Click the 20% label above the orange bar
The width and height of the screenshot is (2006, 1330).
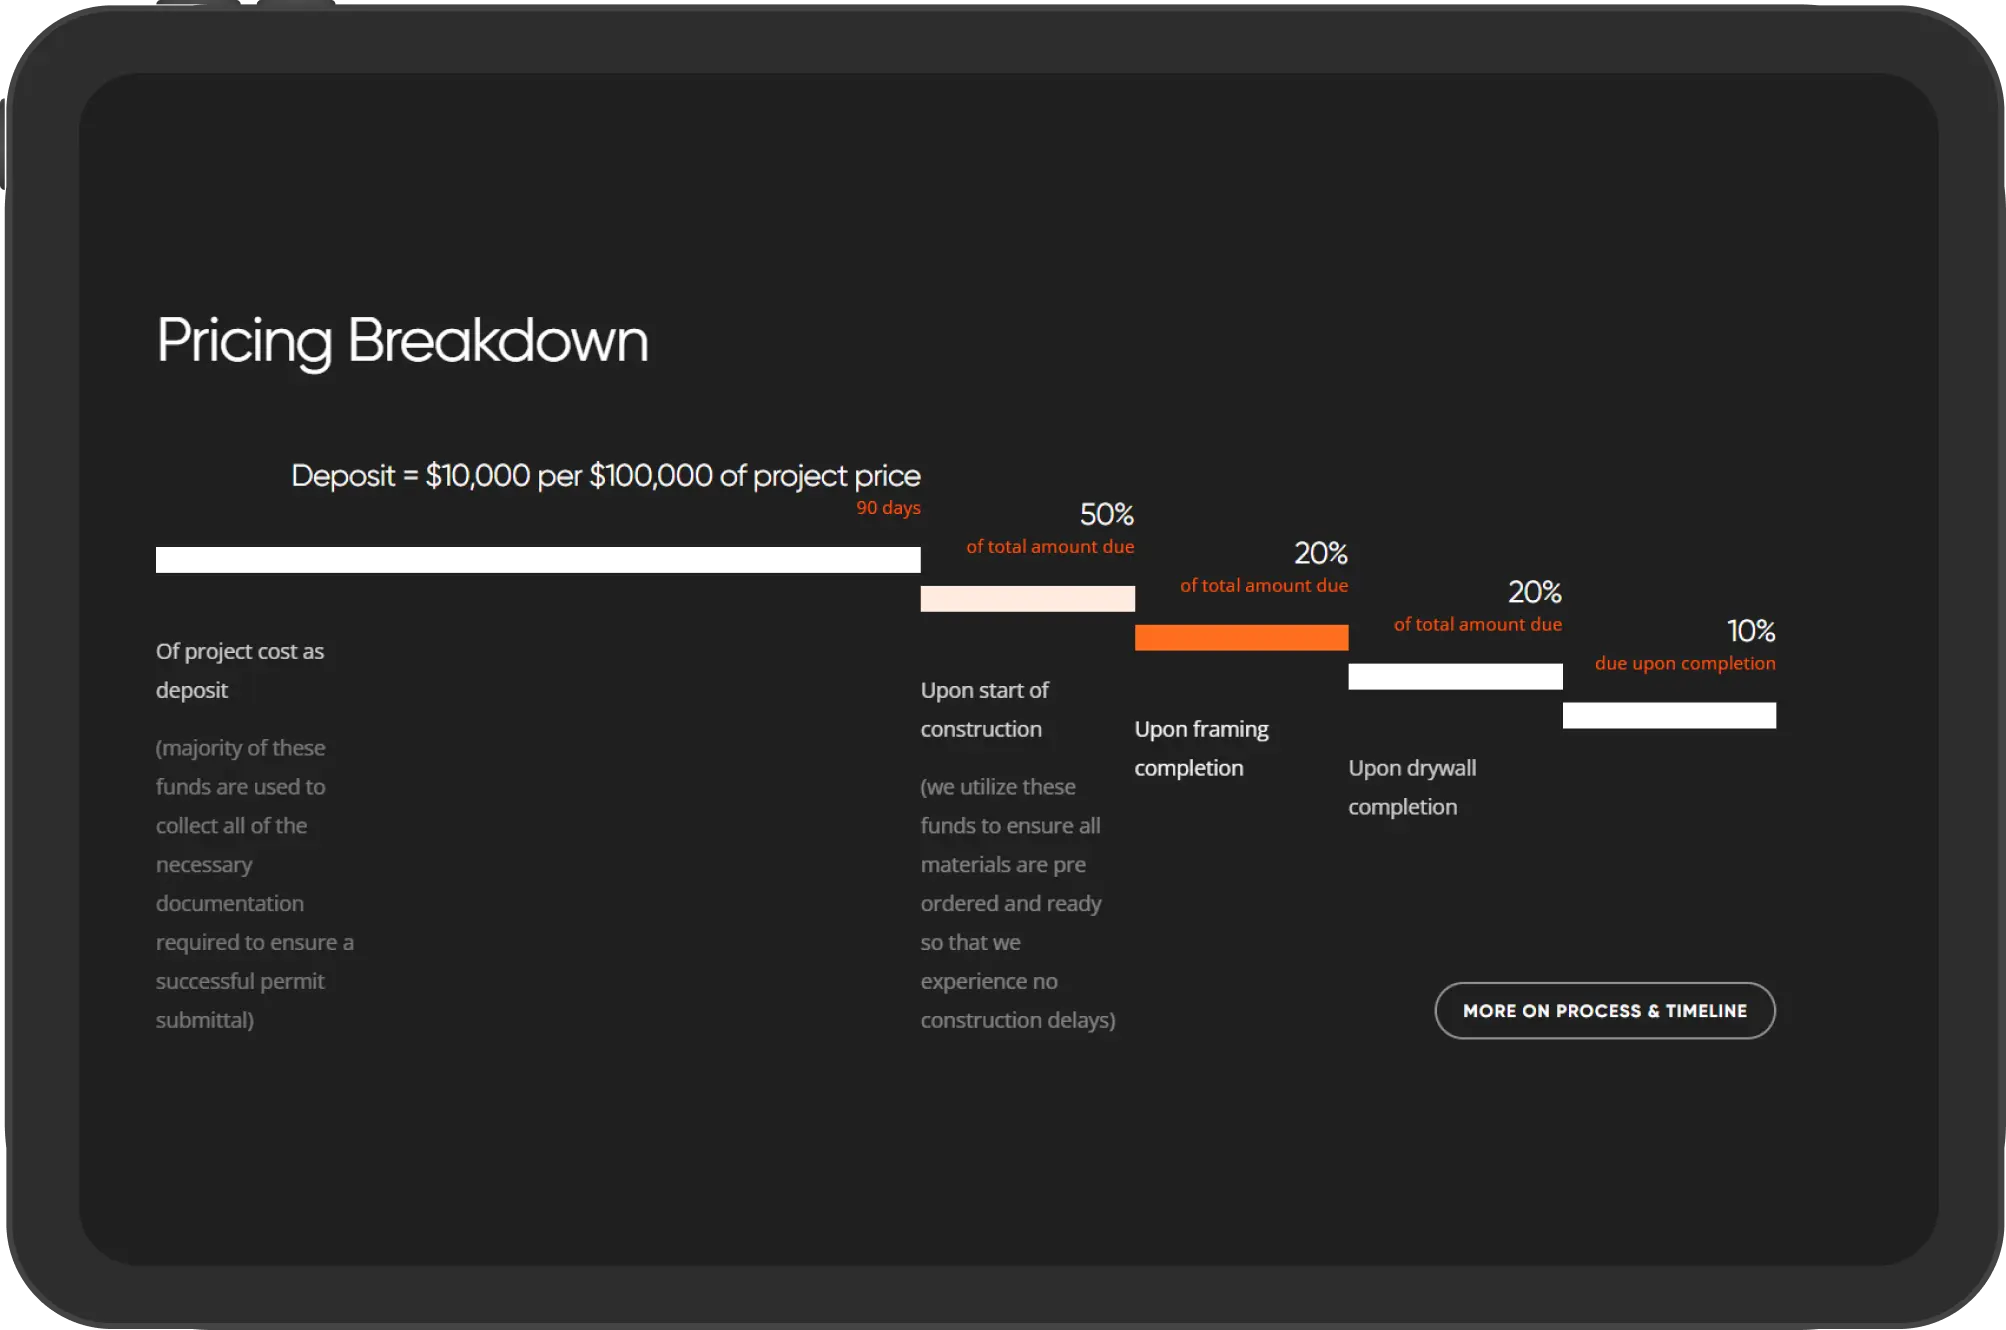tap(1320, 553)
